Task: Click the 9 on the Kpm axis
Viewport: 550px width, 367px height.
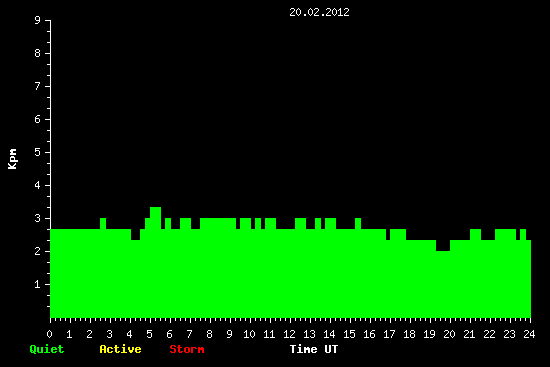Action: pyautogui.click(x=38, y=20)
